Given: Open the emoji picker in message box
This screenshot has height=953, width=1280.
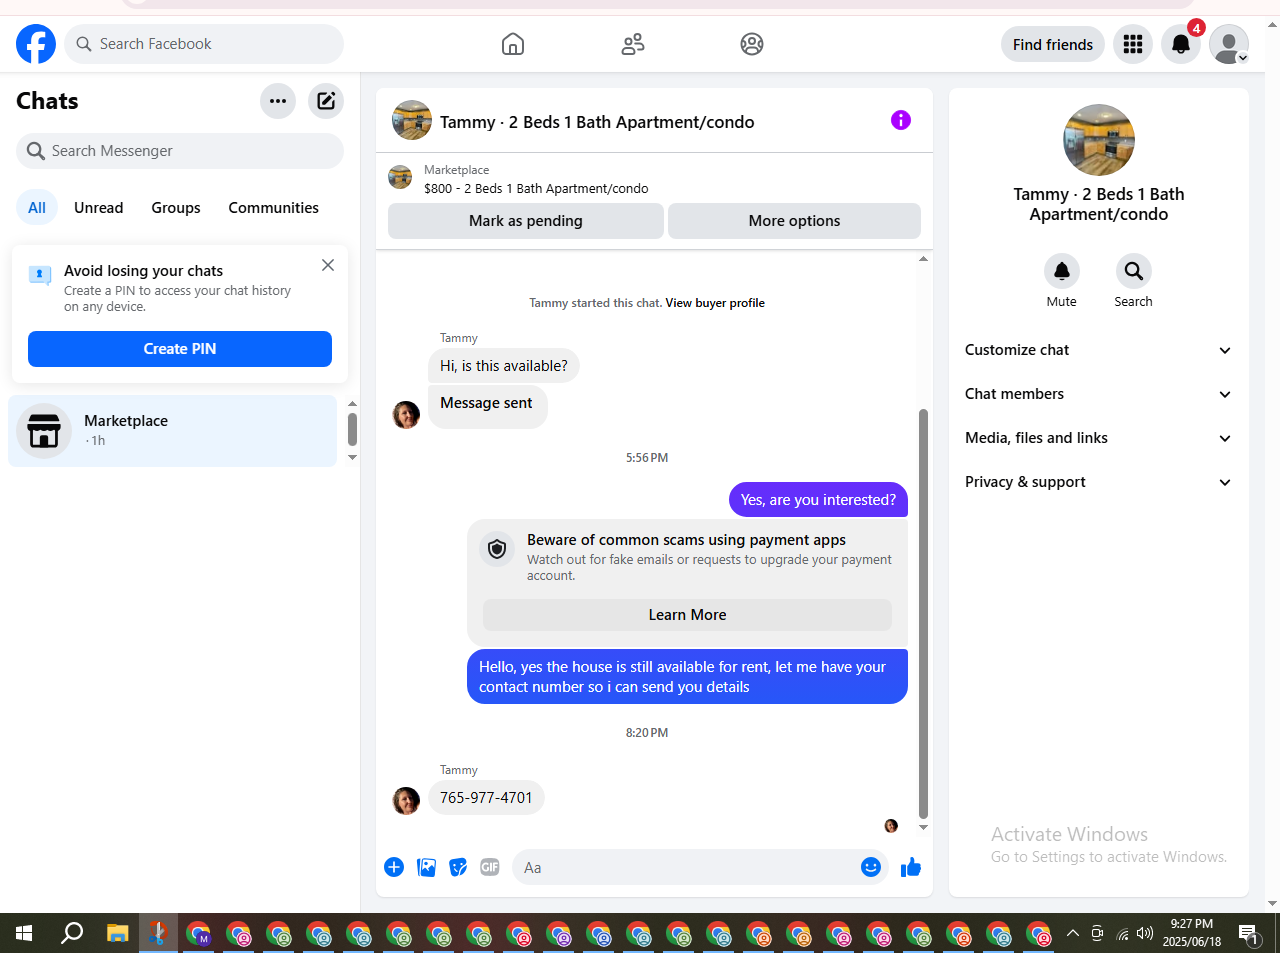Looking at the screenshot, I should [x=871, y=867].
